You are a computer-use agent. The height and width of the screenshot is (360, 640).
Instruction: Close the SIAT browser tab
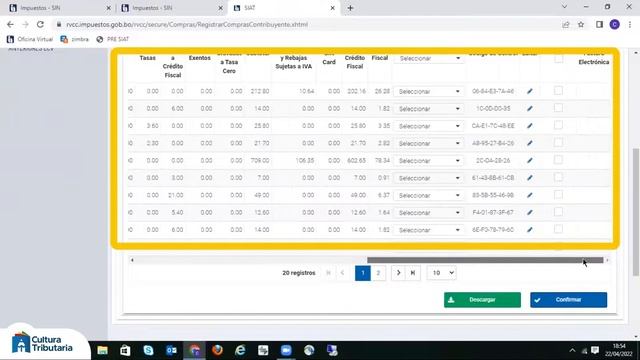coord(332,8)
